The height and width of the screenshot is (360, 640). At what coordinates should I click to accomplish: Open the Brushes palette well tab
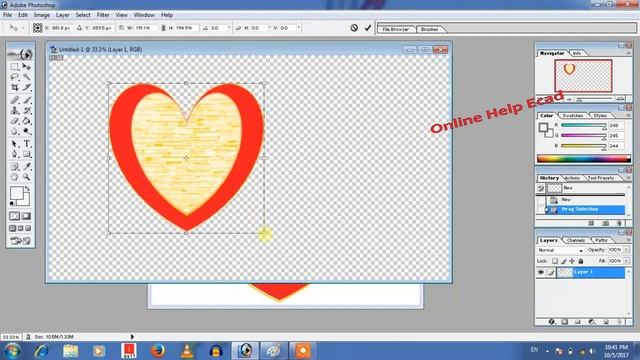click(429, 29)
